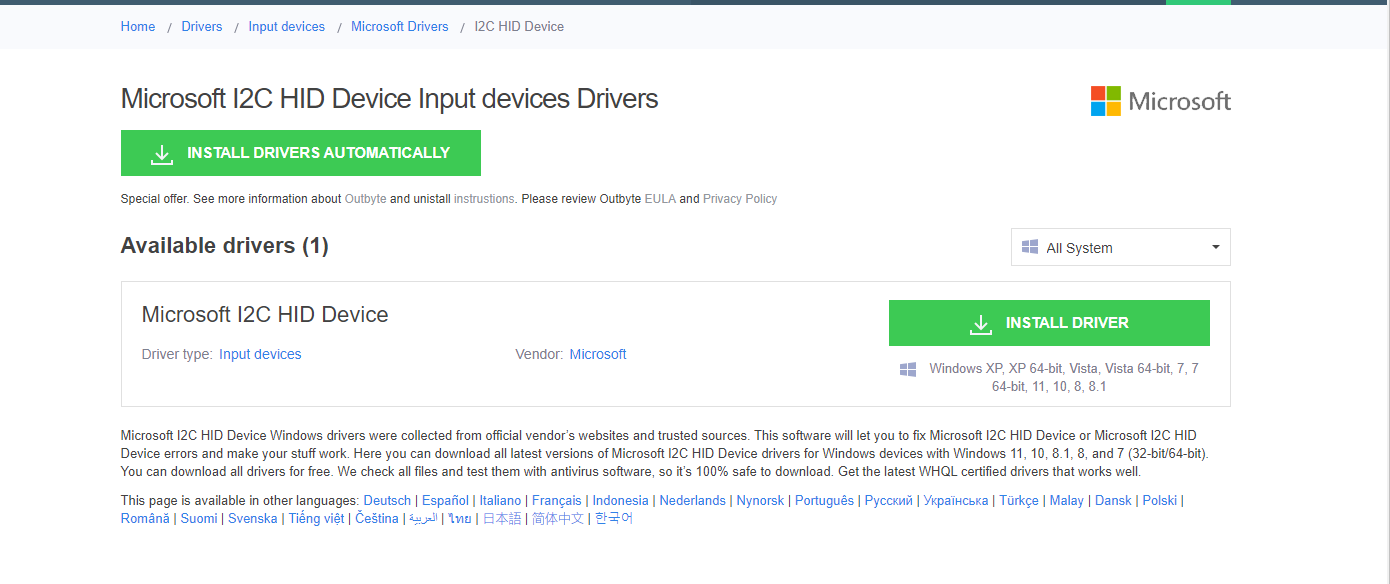Open Microsoft Drivers breadcrumb link
This screenshot has height=584, width=1390.
pyautogui.click(x=400, y=27)
